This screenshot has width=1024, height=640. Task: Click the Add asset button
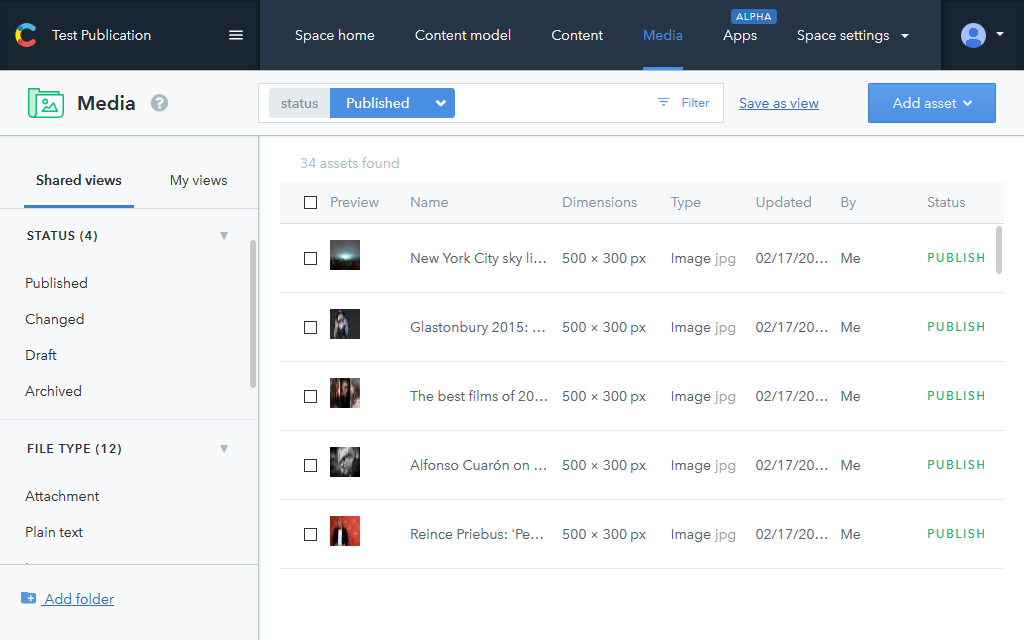point(931,103)
